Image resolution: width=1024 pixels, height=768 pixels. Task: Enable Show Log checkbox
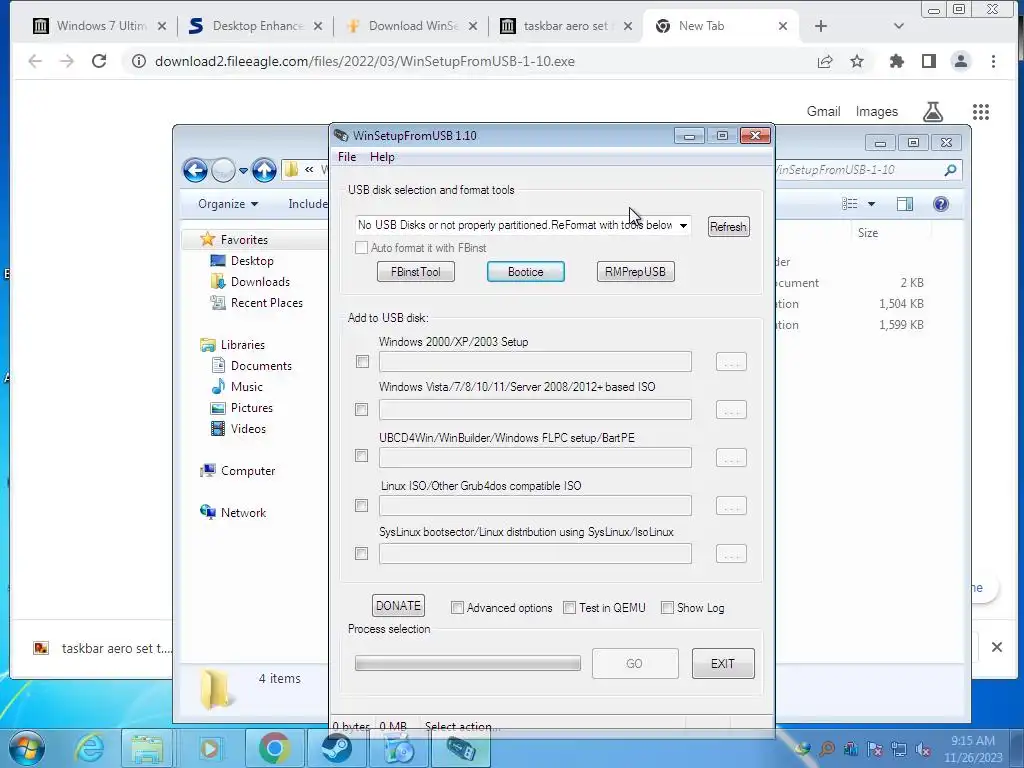click(667, 608)
